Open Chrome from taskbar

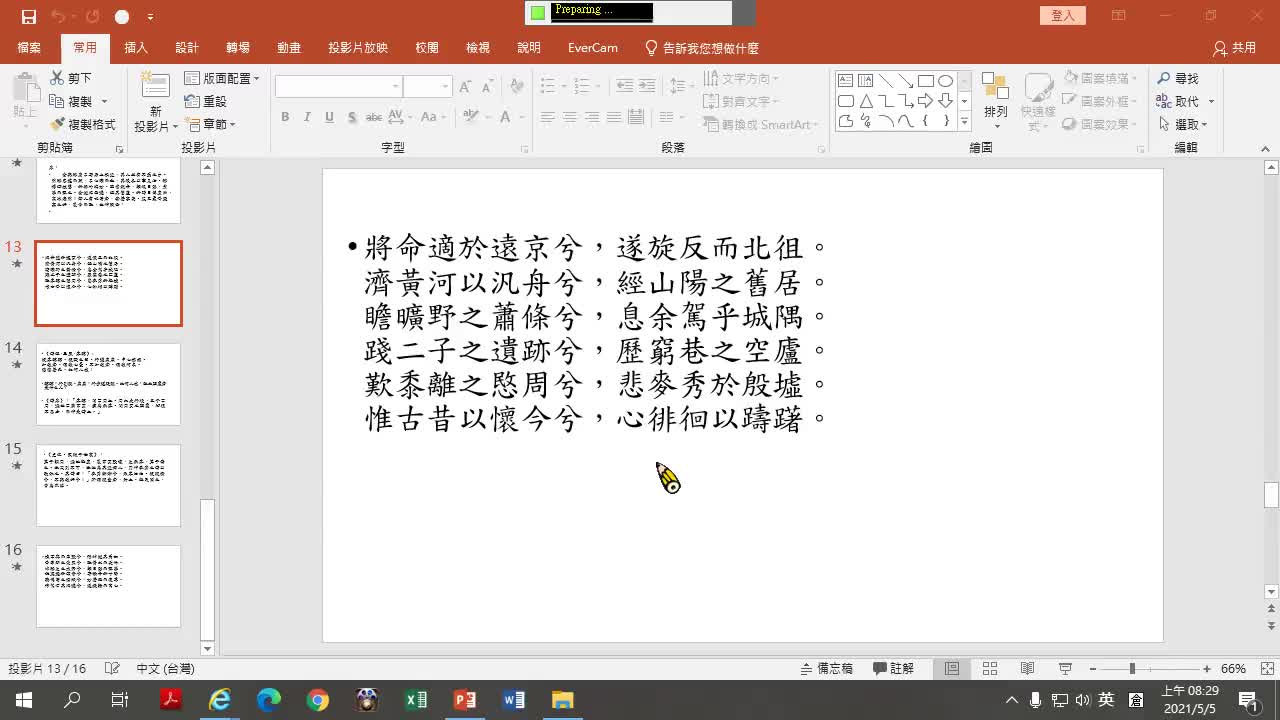click(x=318, y=700)
